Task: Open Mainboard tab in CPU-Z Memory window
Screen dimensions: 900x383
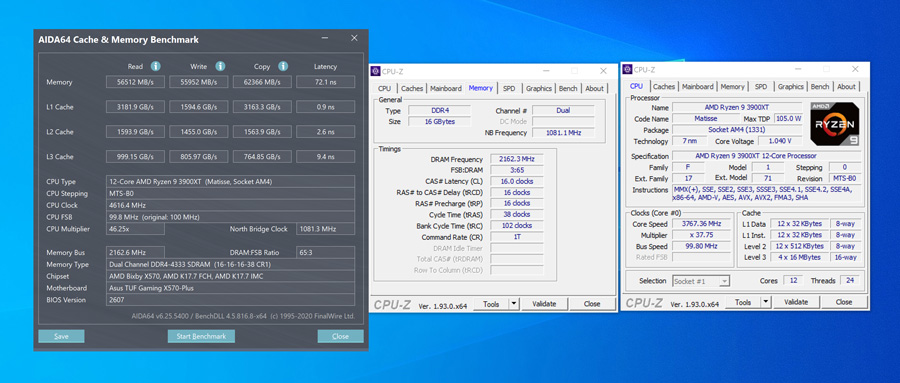Action: [446, 88]
